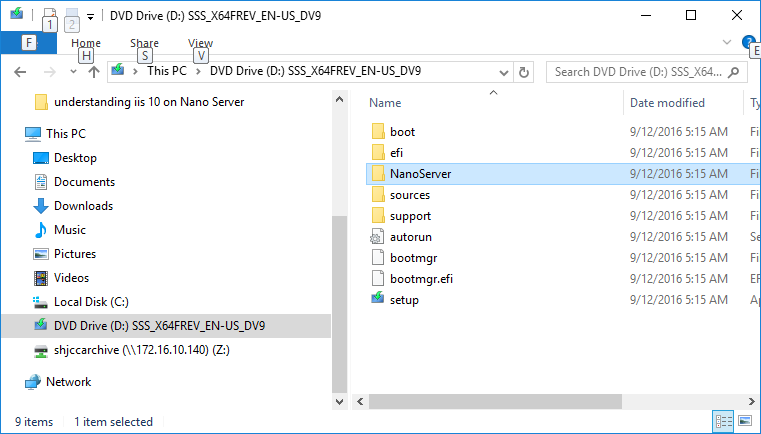Click DVD Drive (D:) breadcrumb in address bar
This screenshot has width=761, height=434.
point(315,71)
